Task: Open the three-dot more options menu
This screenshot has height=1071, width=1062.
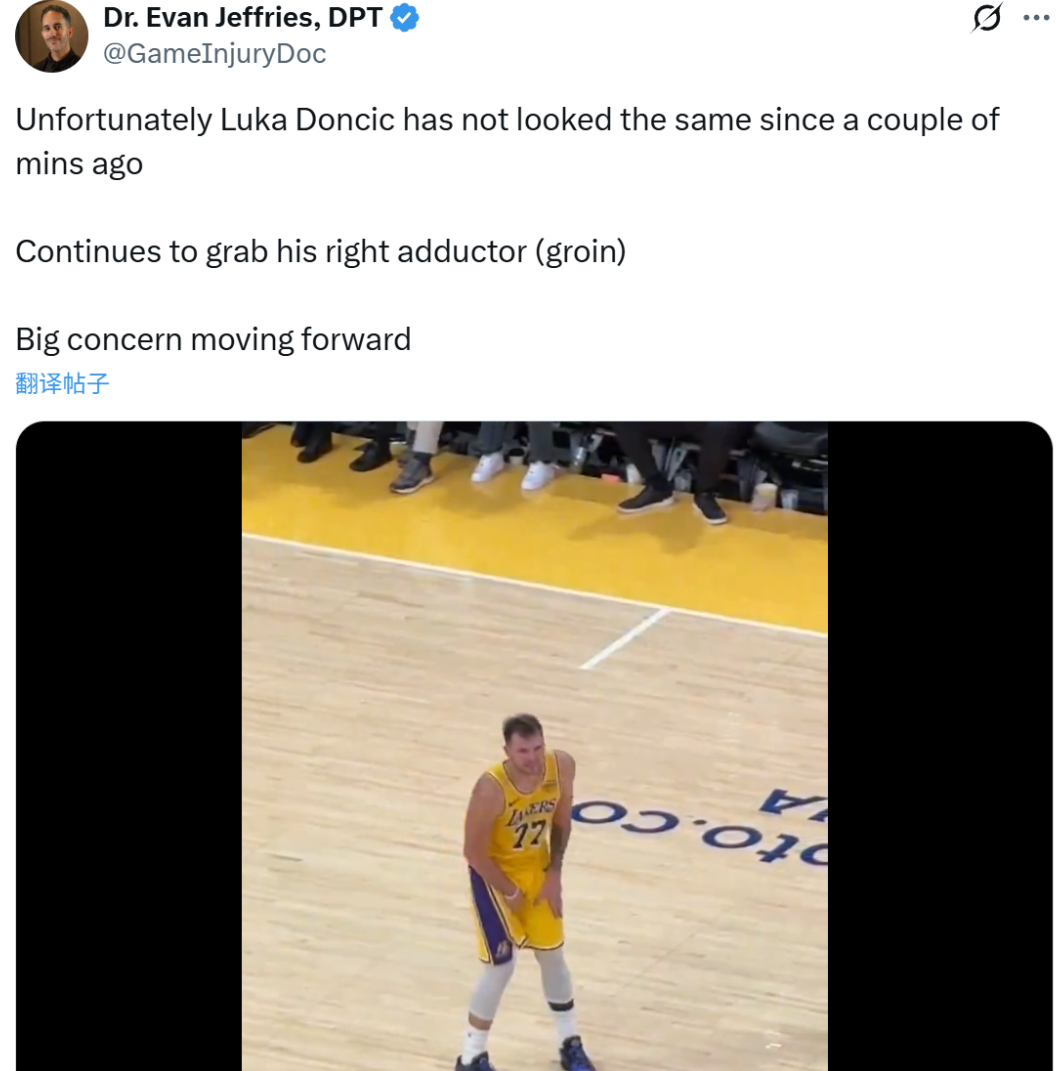Action: (1036, 18)
